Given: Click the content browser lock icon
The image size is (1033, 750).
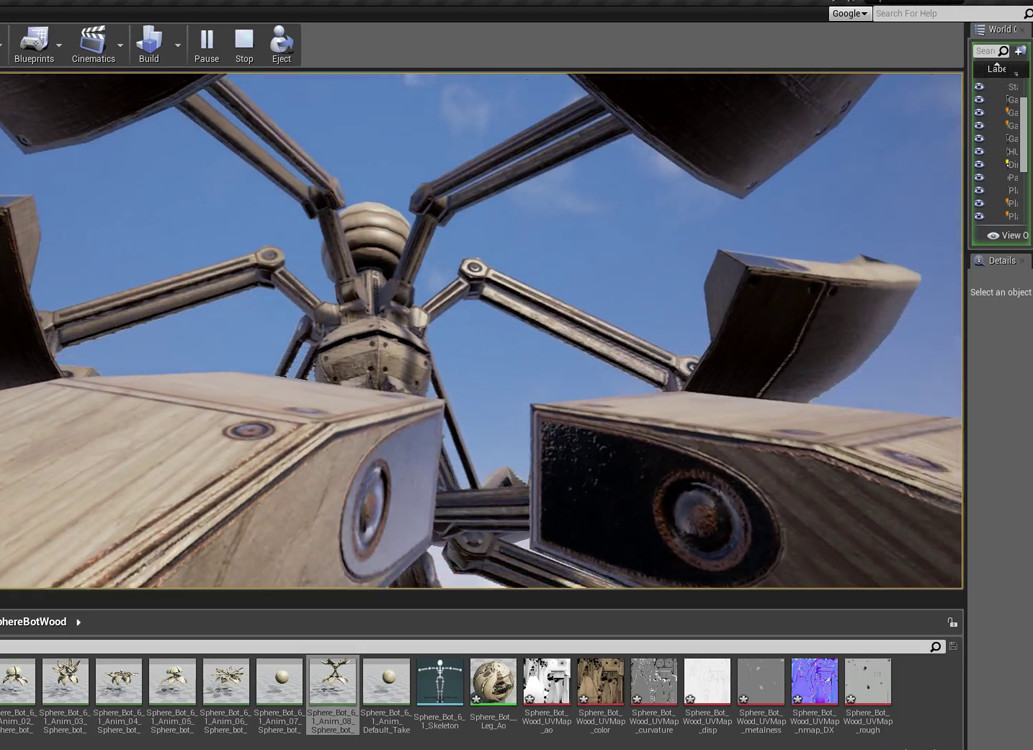Looking at the screenshot, I should [x=952, y=621].
